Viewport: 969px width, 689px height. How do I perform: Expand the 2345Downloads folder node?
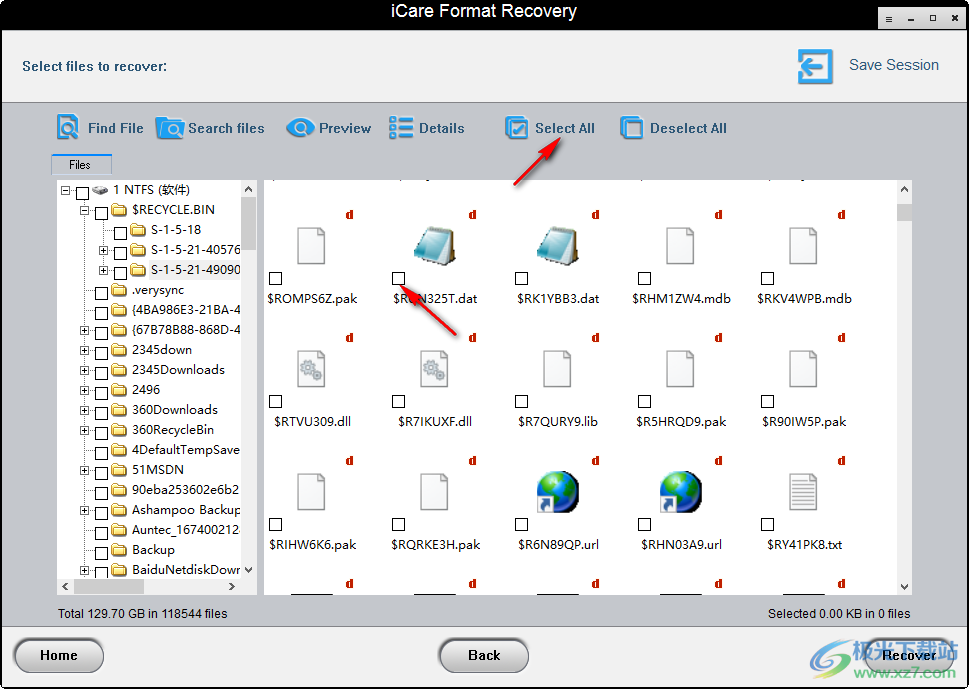pos(85,370)
